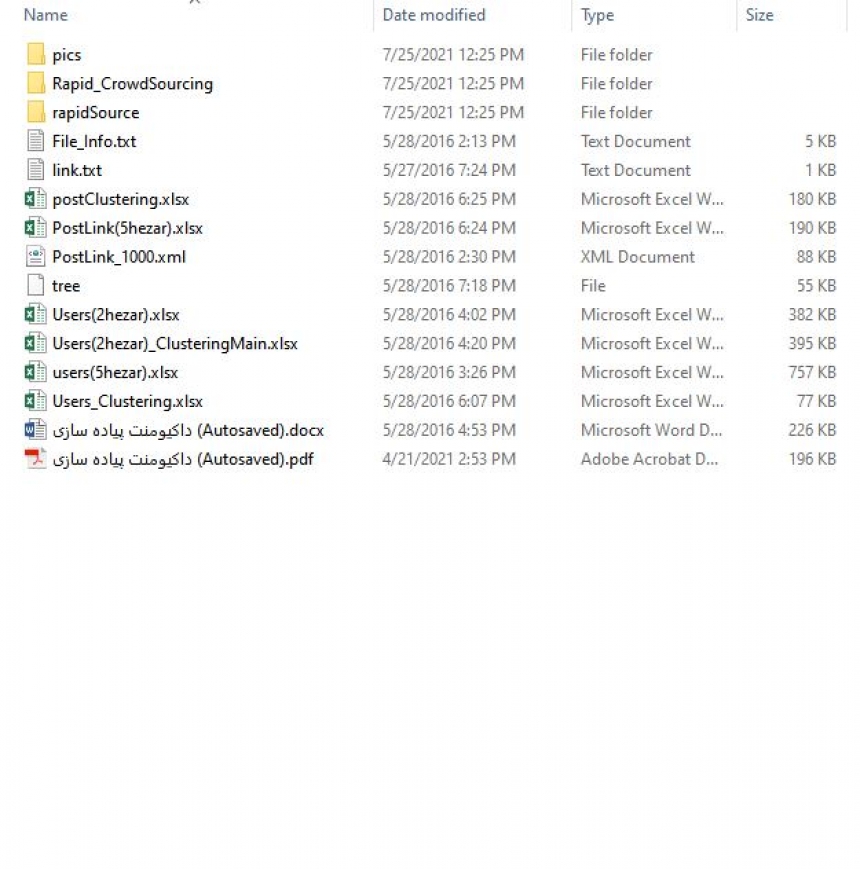Click the 196 KB size cell

pos(812,459)
